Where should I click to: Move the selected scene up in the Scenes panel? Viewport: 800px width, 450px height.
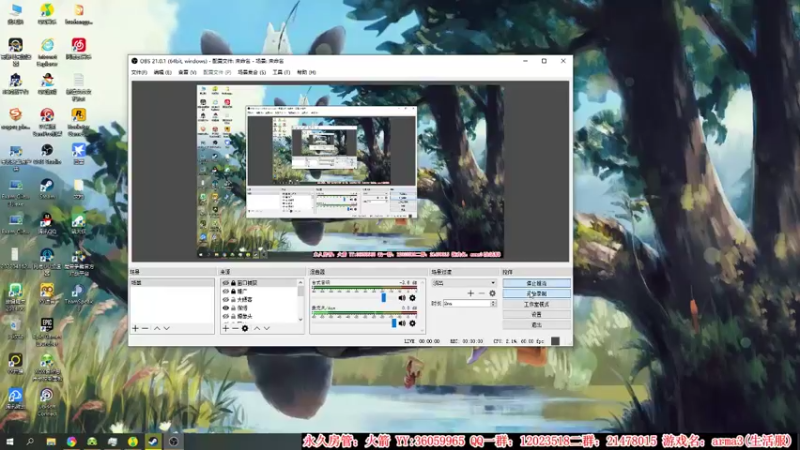[157, 328]
